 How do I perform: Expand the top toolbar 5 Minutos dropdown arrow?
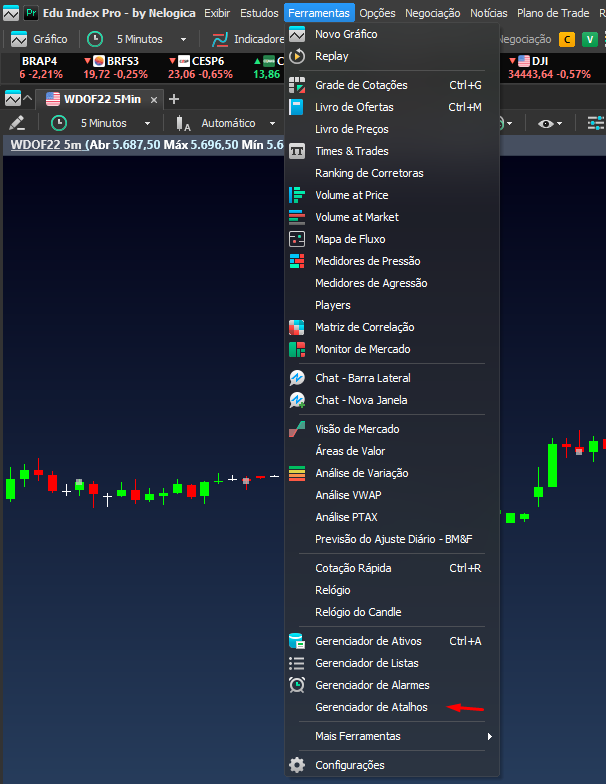point(184,39)
